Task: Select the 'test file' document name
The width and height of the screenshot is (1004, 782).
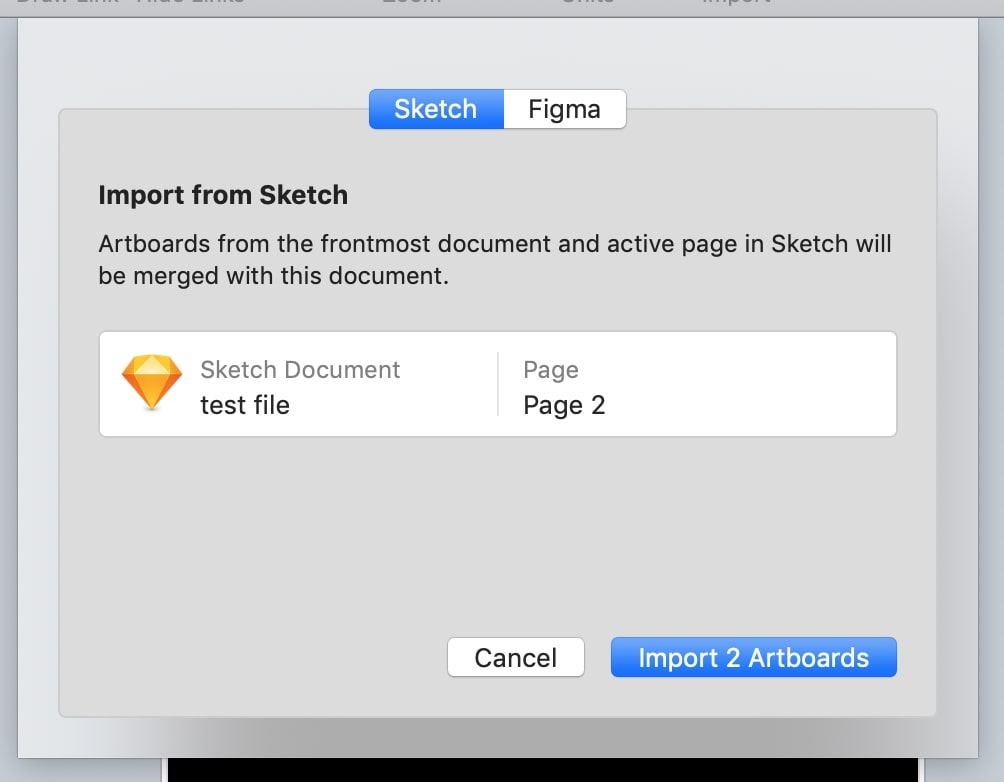Action: coord(245,405)
